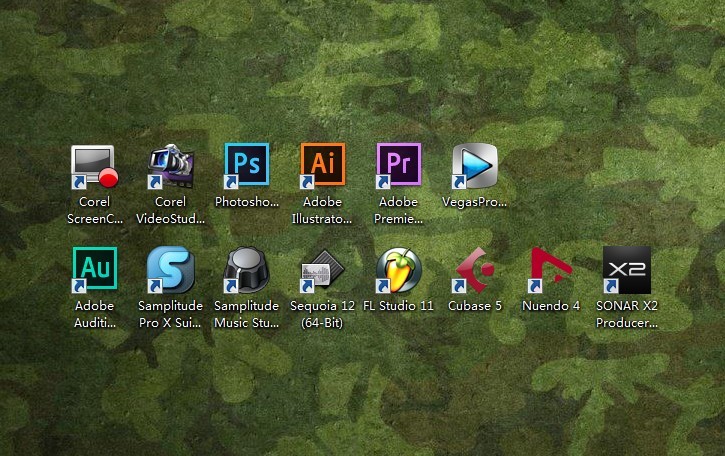The height and width of the screenshot is (456, 725).
Task: Click the 'SONAR X2 Producer...' text label
Action: coord(627,314)
